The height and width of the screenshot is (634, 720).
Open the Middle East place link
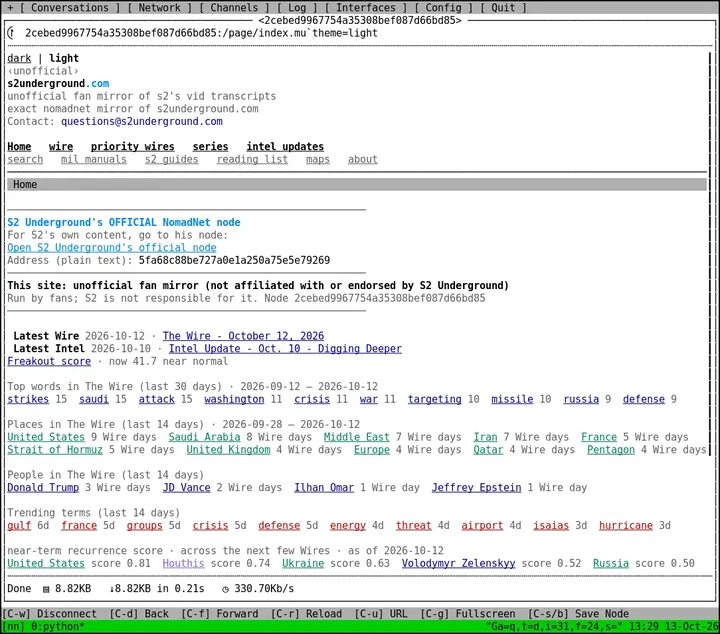pyautogui.click(x=357, y=437)
